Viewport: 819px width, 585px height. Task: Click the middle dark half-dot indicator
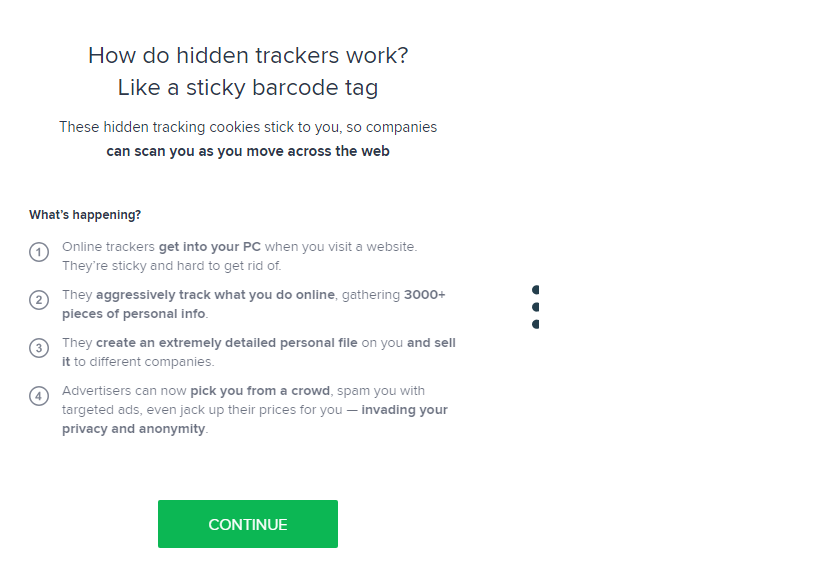click(535, 307)
